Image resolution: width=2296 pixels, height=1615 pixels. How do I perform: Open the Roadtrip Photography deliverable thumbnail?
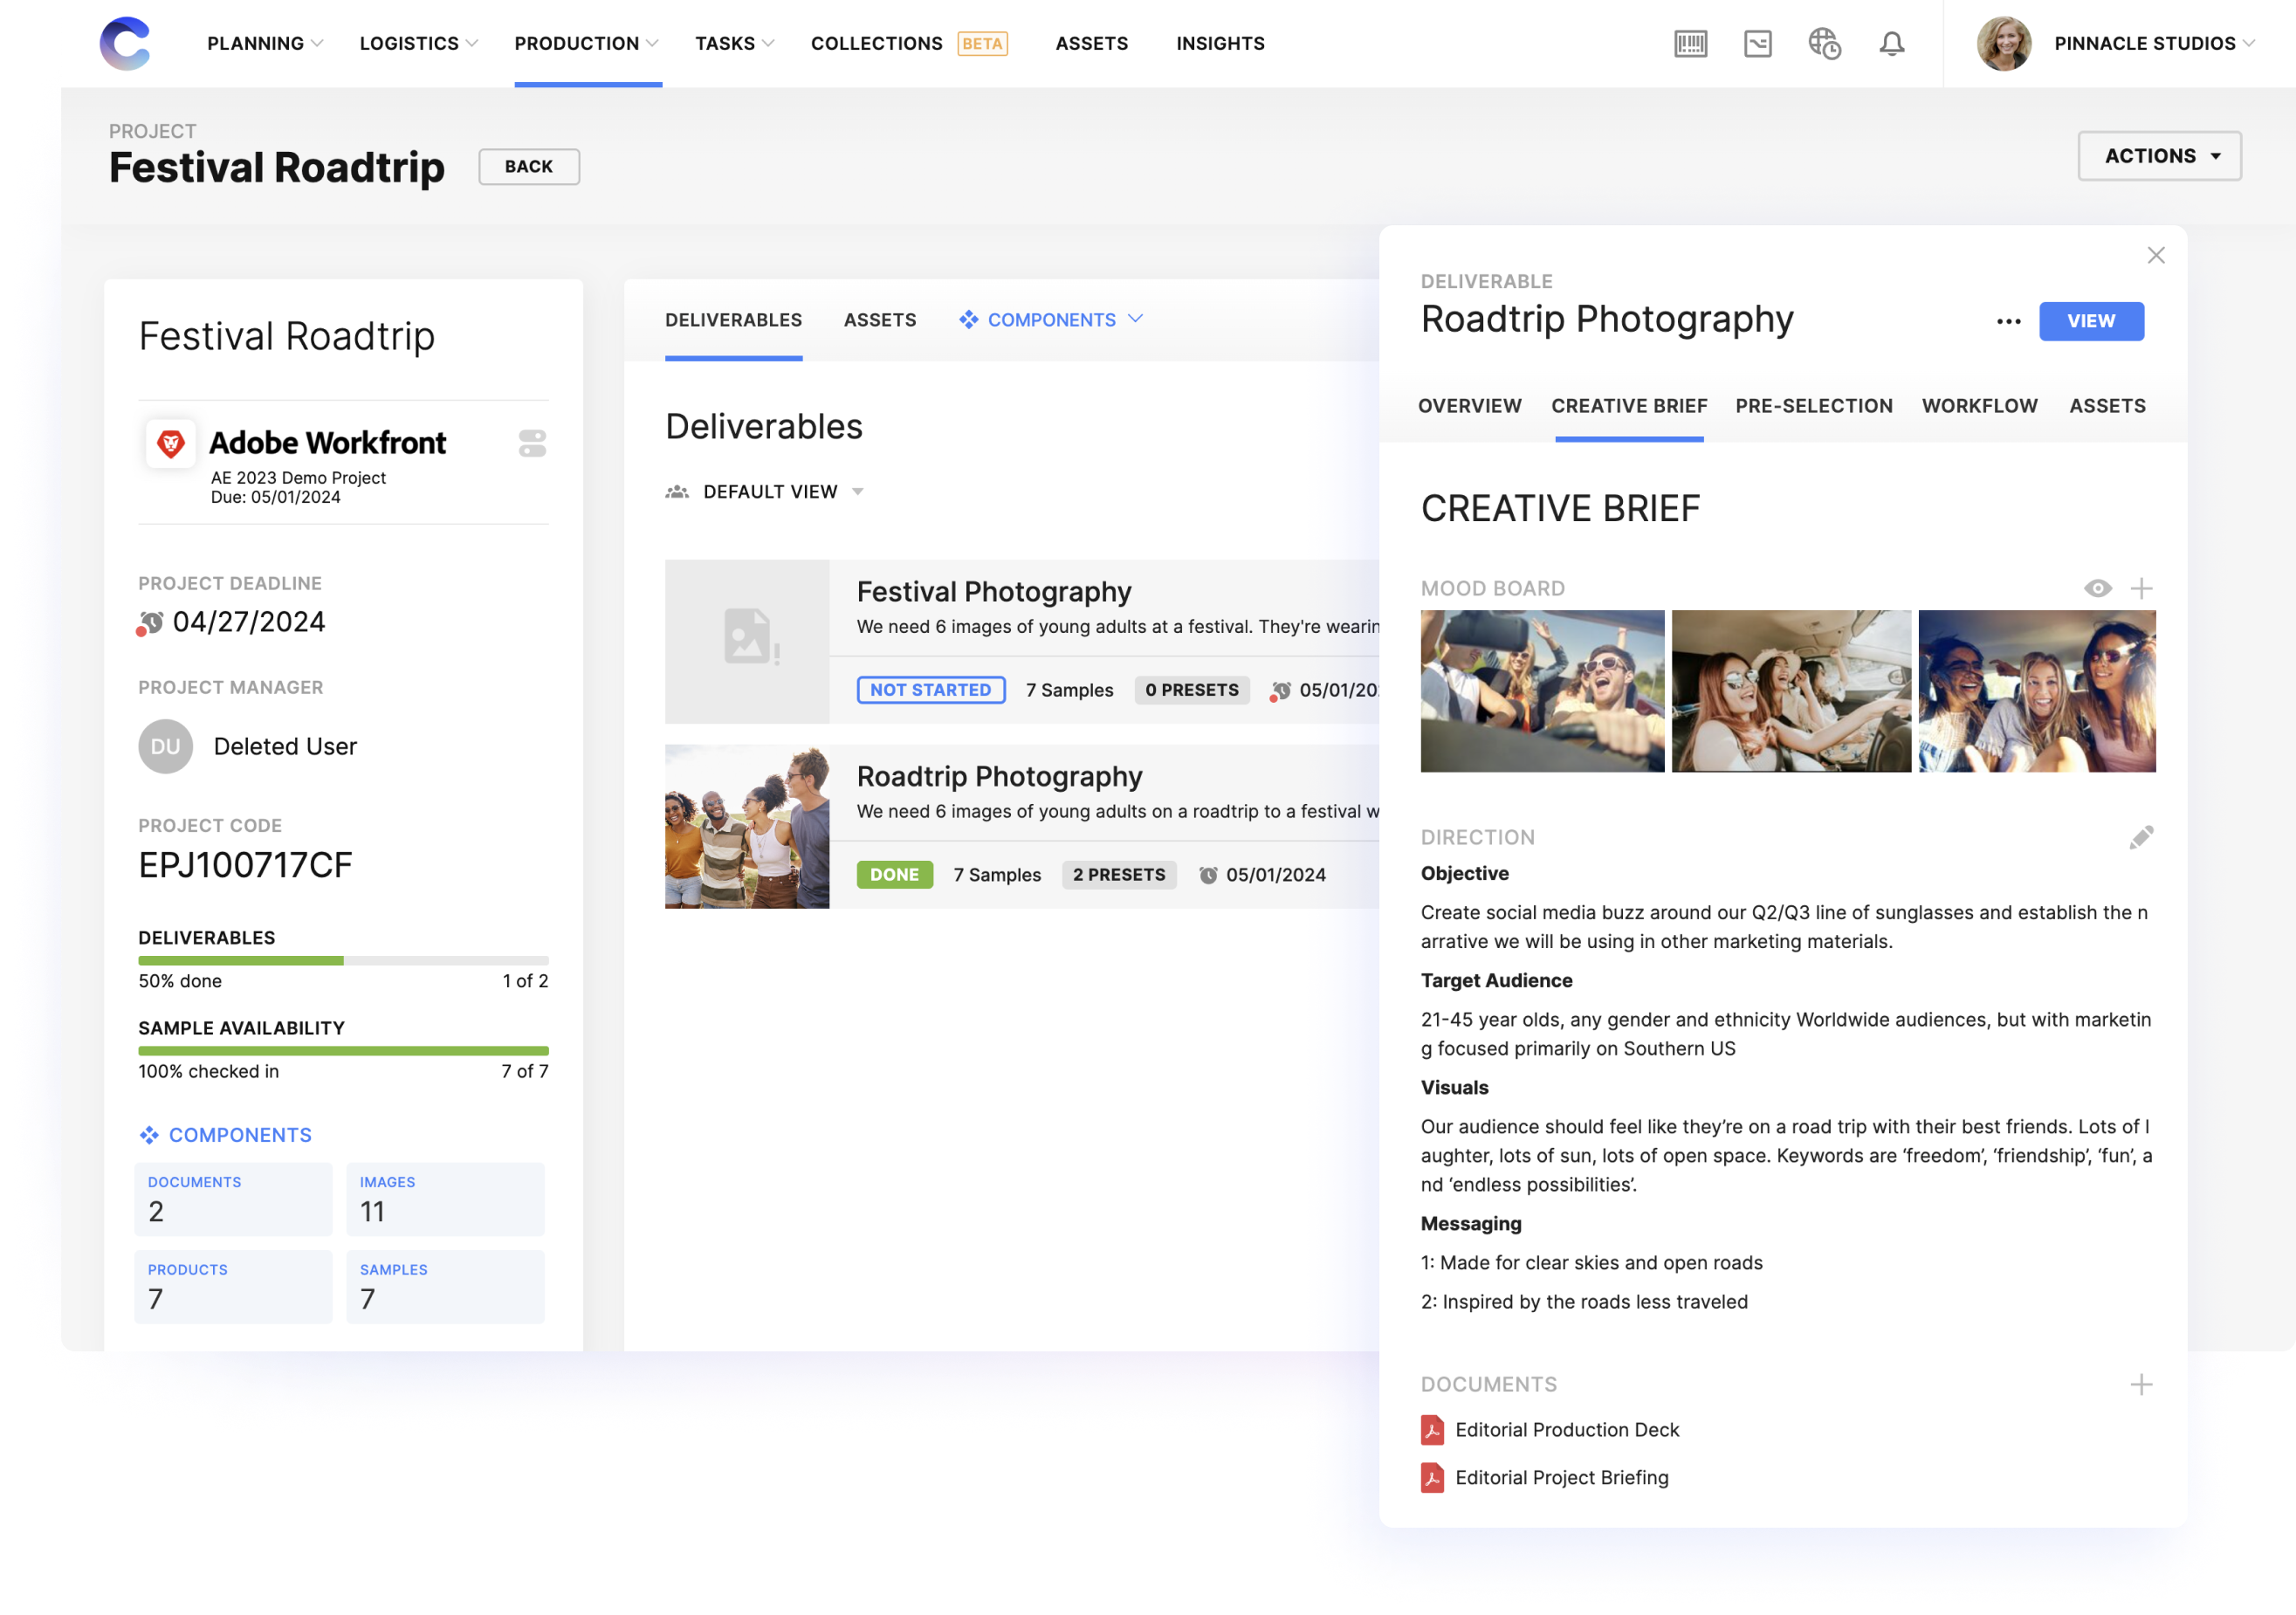point(746,826)
